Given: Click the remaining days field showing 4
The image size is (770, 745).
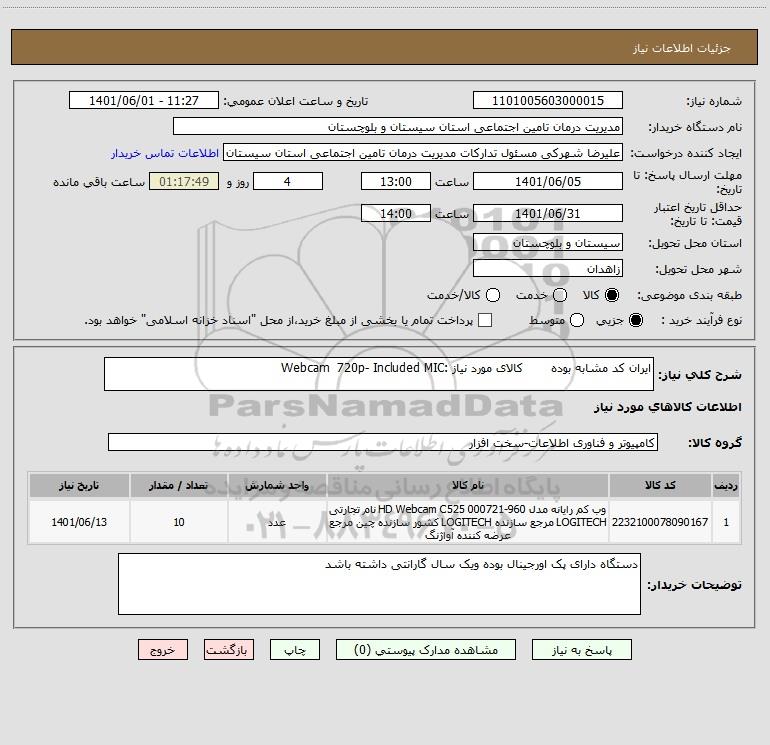Looking at the screenshot, I should (x=287, y=181).
